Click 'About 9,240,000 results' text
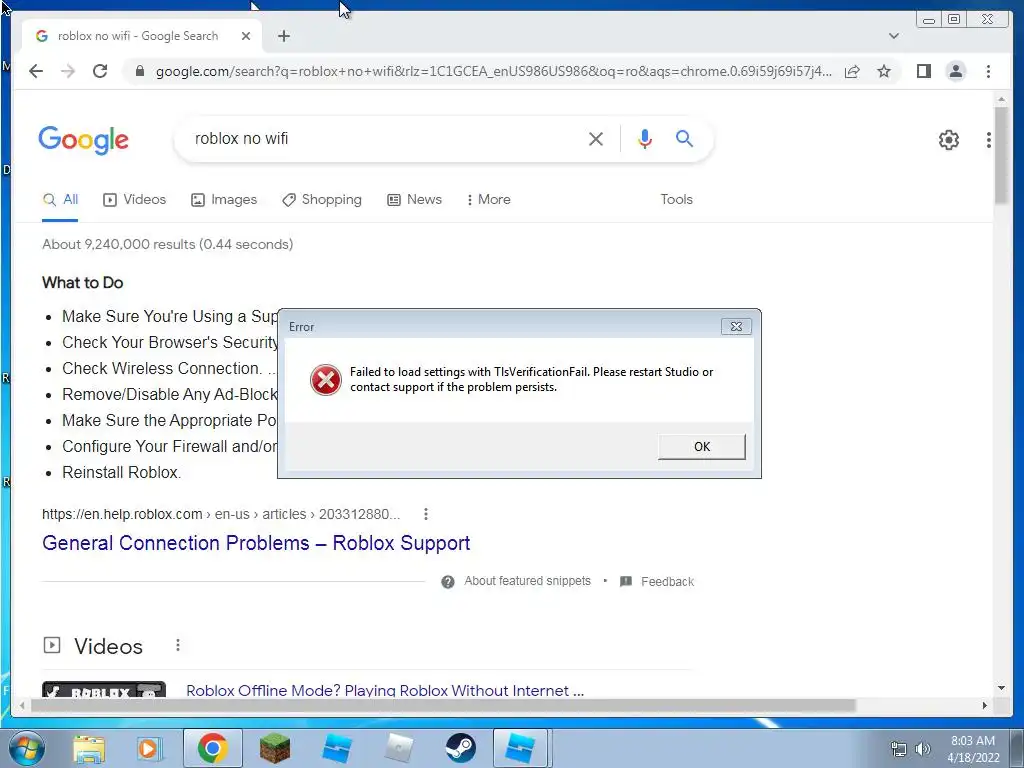This screenshot has height=768, width=1024. (x=119, y=244)
